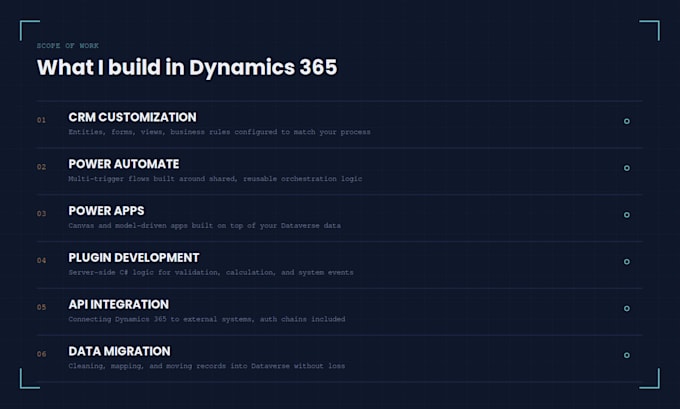Click the circle icon in Plugin Development row

coord(627,262)
